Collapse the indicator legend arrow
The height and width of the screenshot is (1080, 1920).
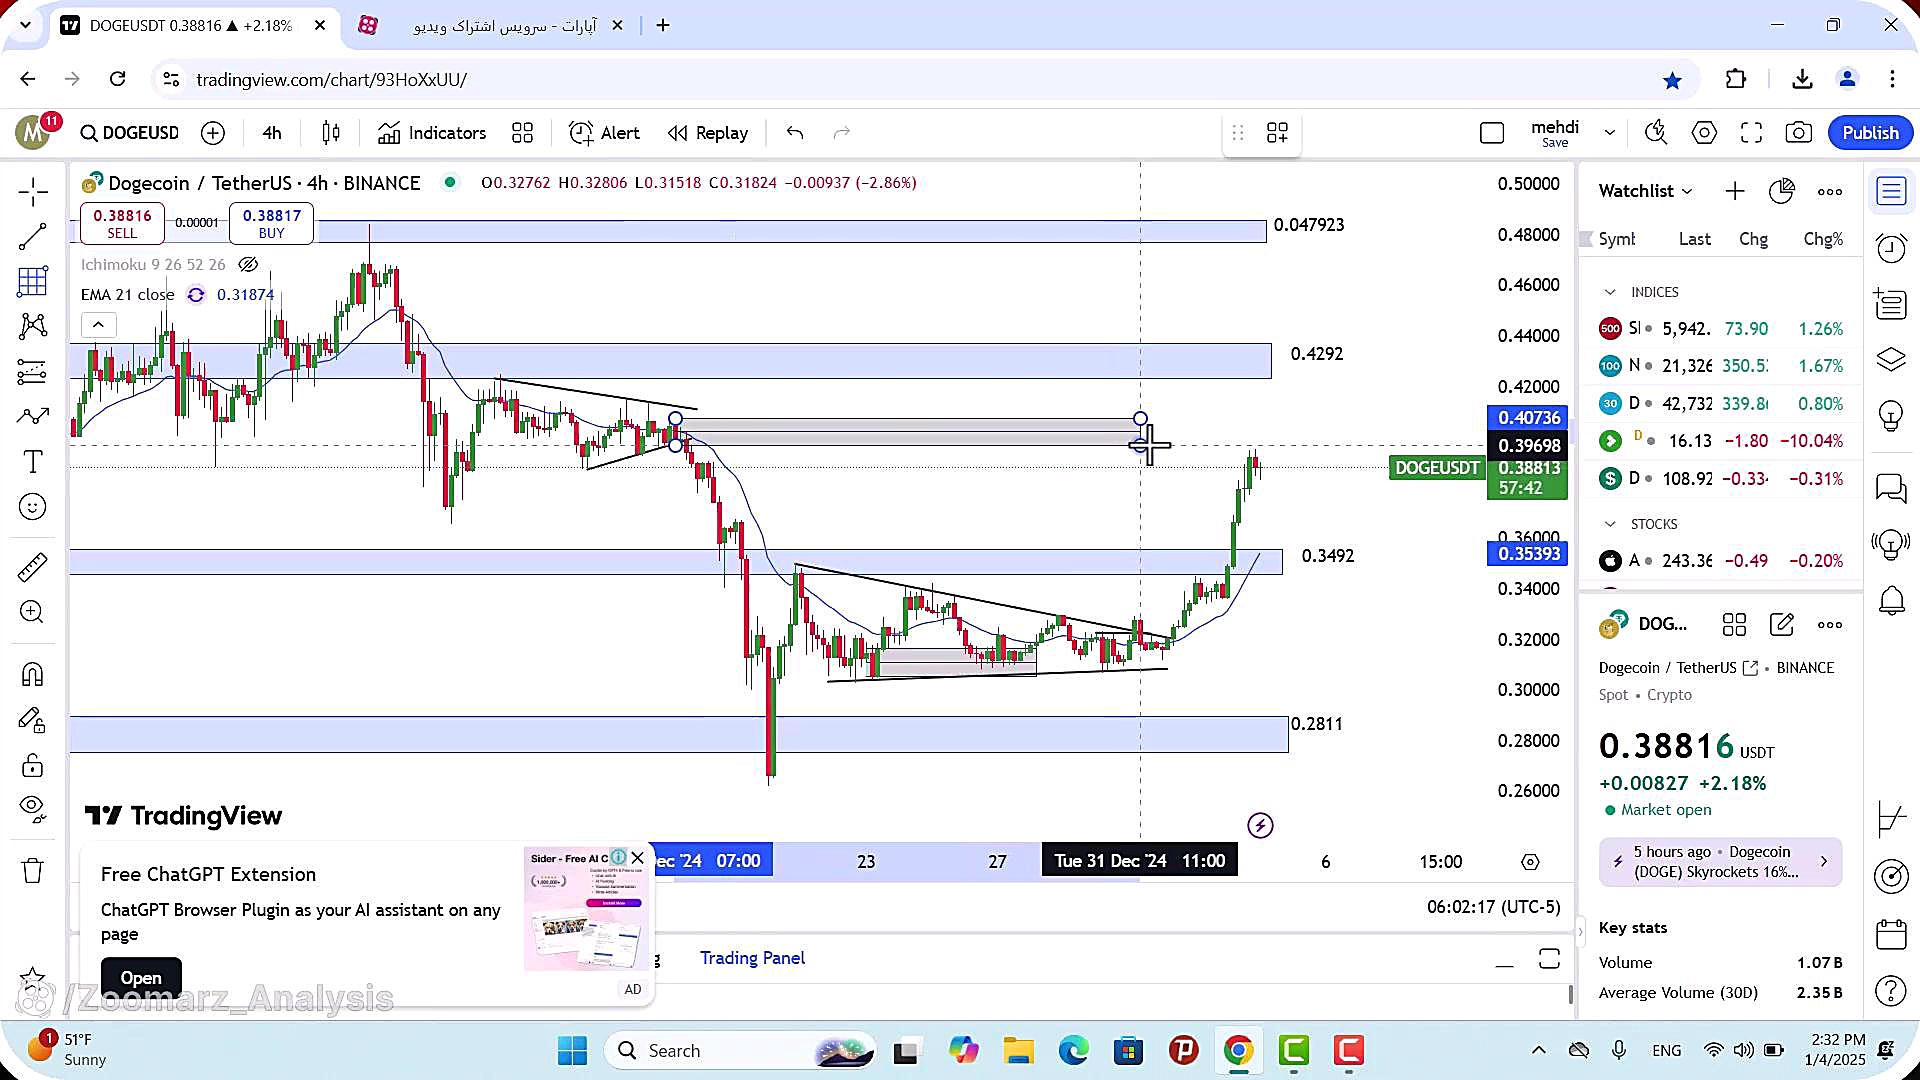click(98, 324)
